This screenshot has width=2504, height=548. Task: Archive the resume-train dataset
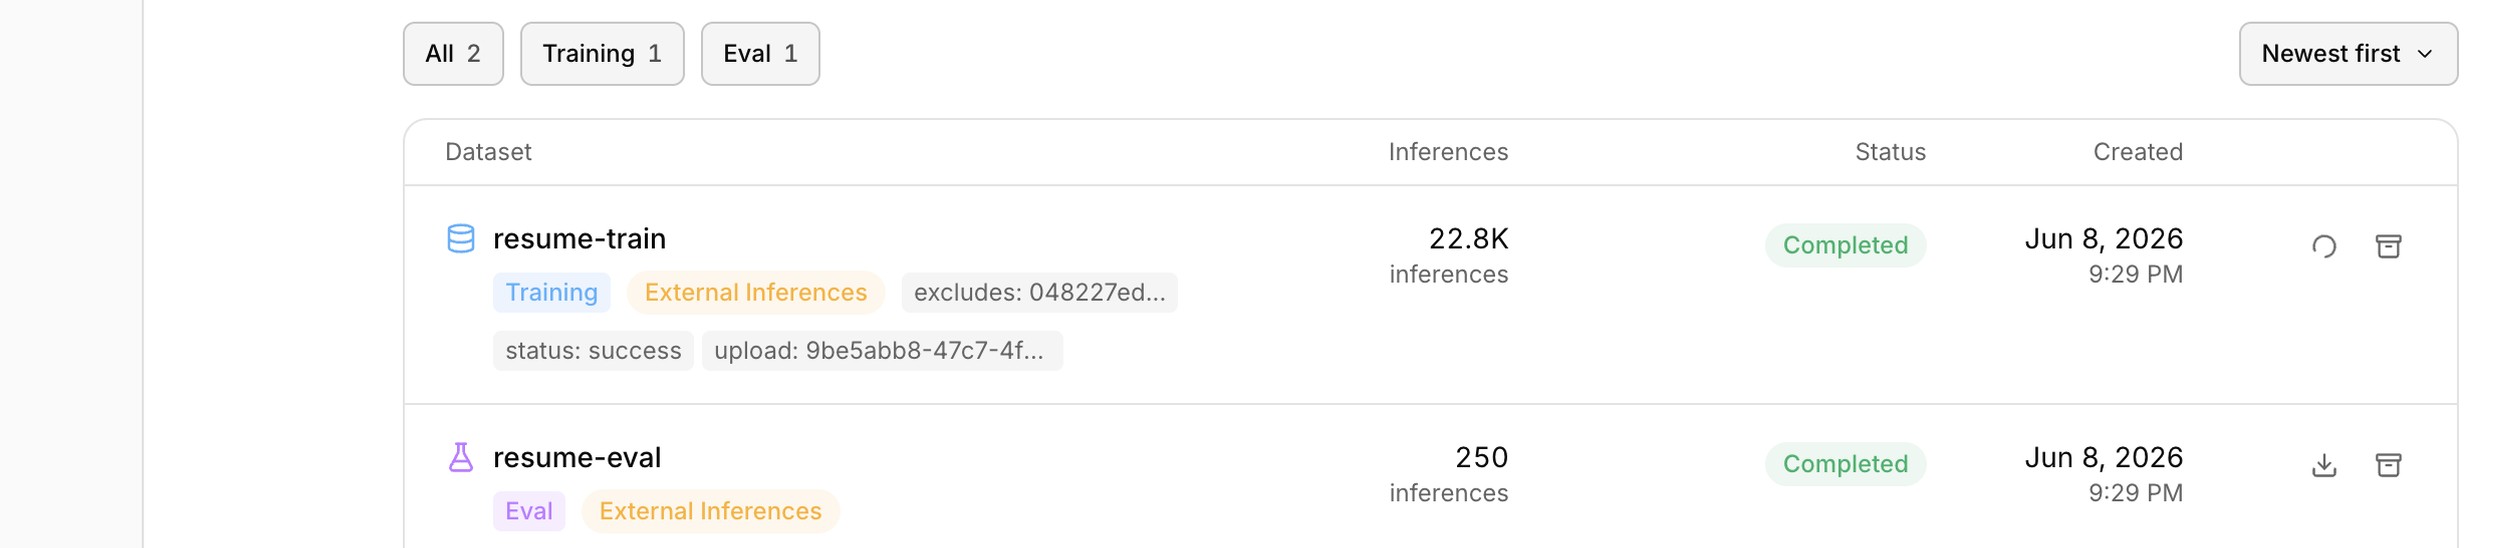pos(2388,246)
